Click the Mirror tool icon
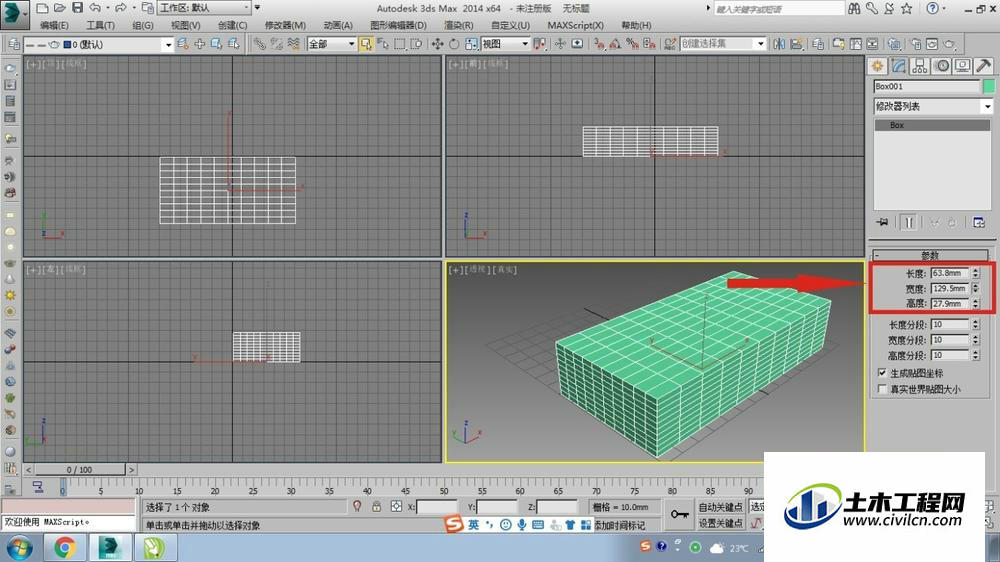1000x562 pixels. pos(779,44)
